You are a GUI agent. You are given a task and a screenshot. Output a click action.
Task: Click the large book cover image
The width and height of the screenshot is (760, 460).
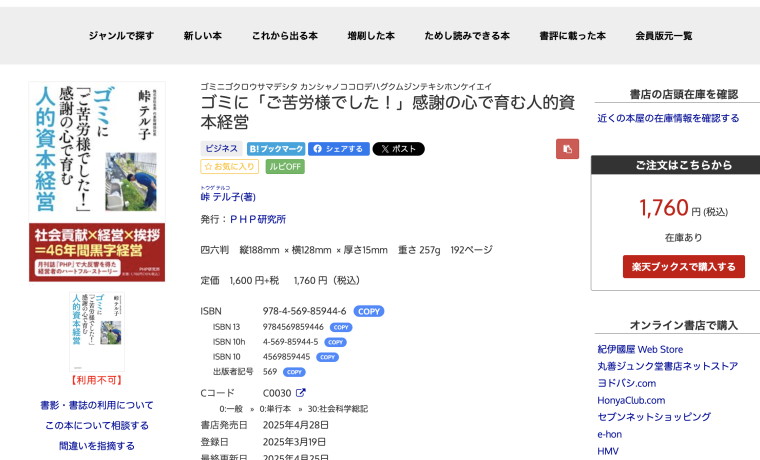pyautogui.click(x=96, y=181)
